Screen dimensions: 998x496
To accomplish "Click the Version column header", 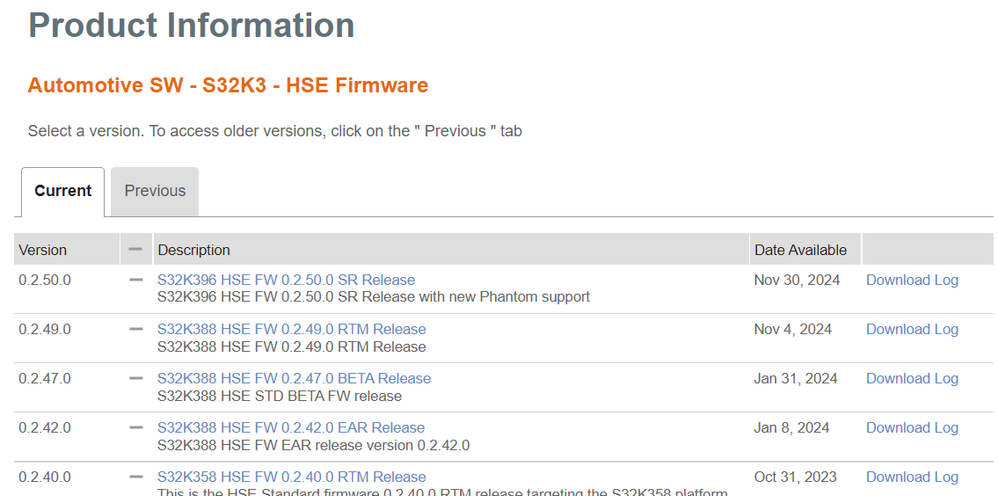I will coord(43,250).
